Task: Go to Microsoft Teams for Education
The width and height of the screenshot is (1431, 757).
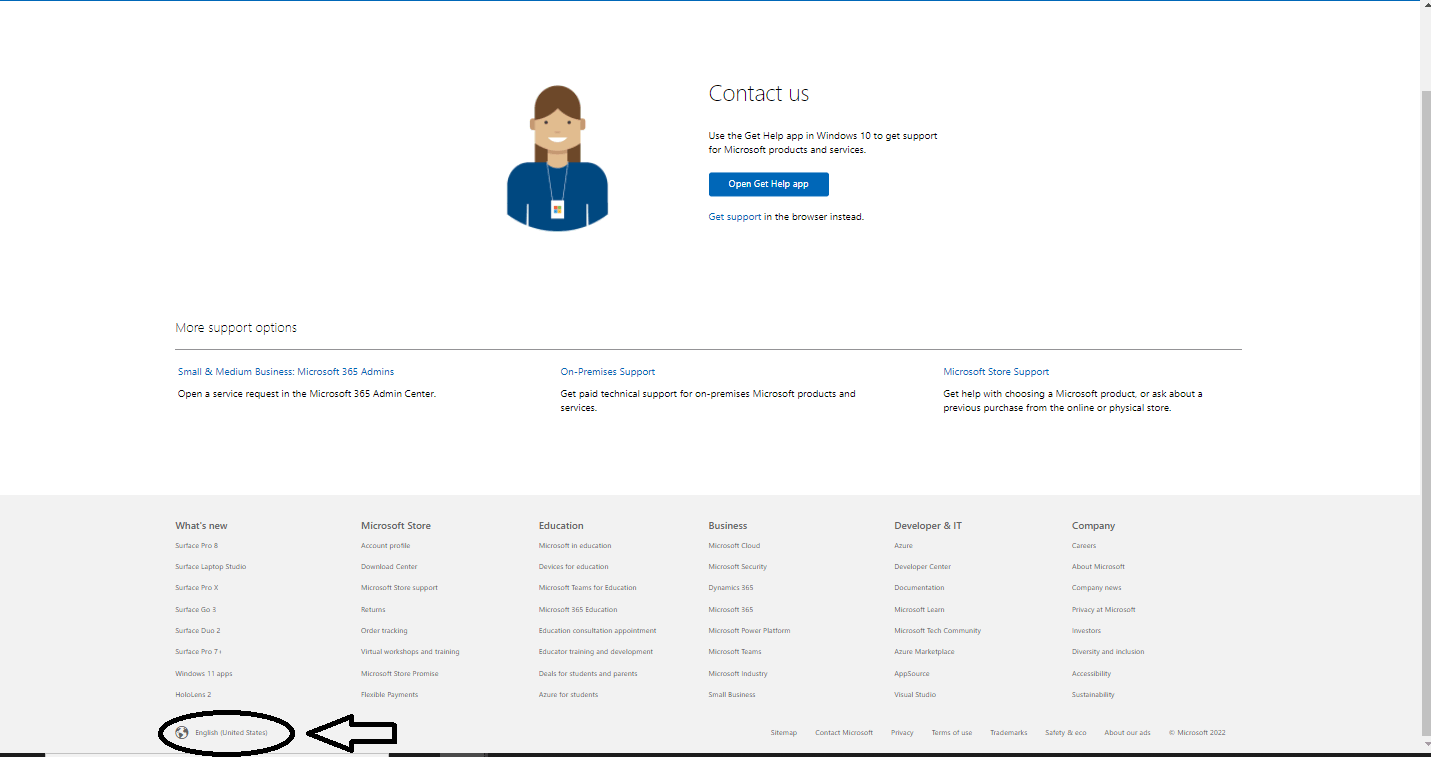Action: pyautogui.click(x=587, y=588)
